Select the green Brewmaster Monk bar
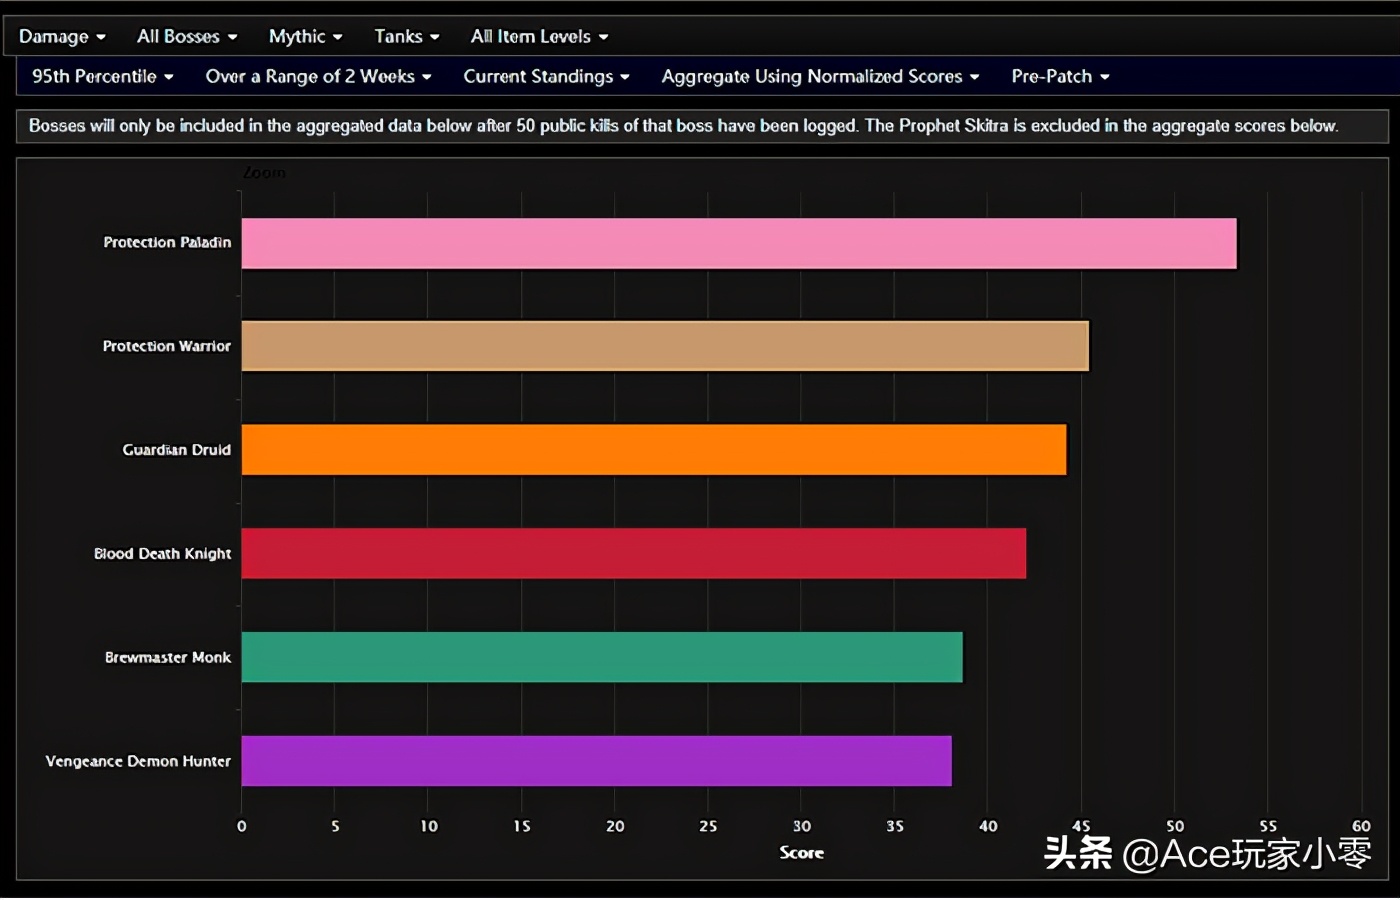This screenshot has width=1400, height=900. (x=602, y=657)
